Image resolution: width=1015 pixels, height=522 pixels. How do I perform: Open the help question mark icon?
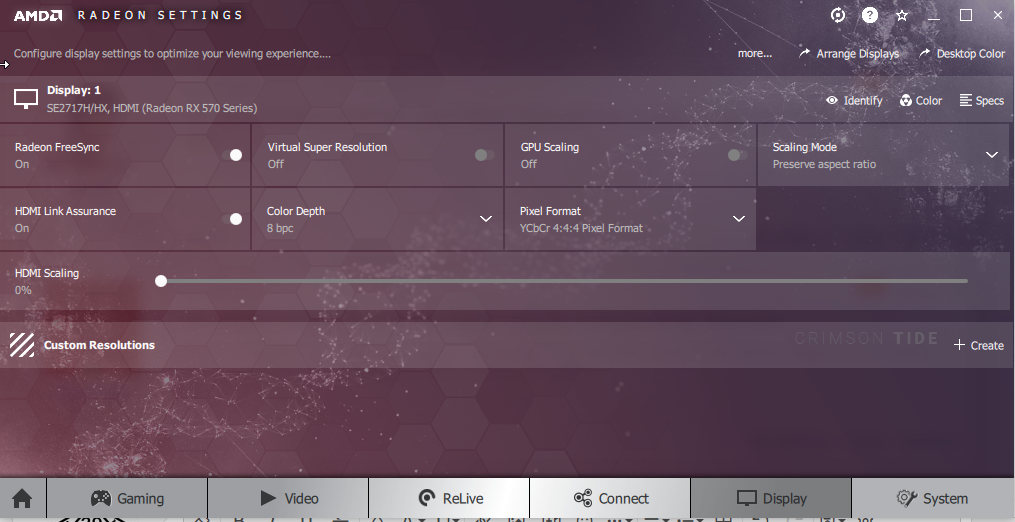click(x=870, y=15)
